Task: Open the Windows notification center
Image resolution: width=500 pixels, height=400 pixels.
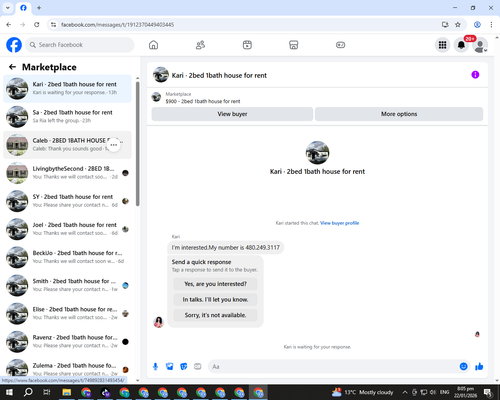Action: click(x=488, y=392)
